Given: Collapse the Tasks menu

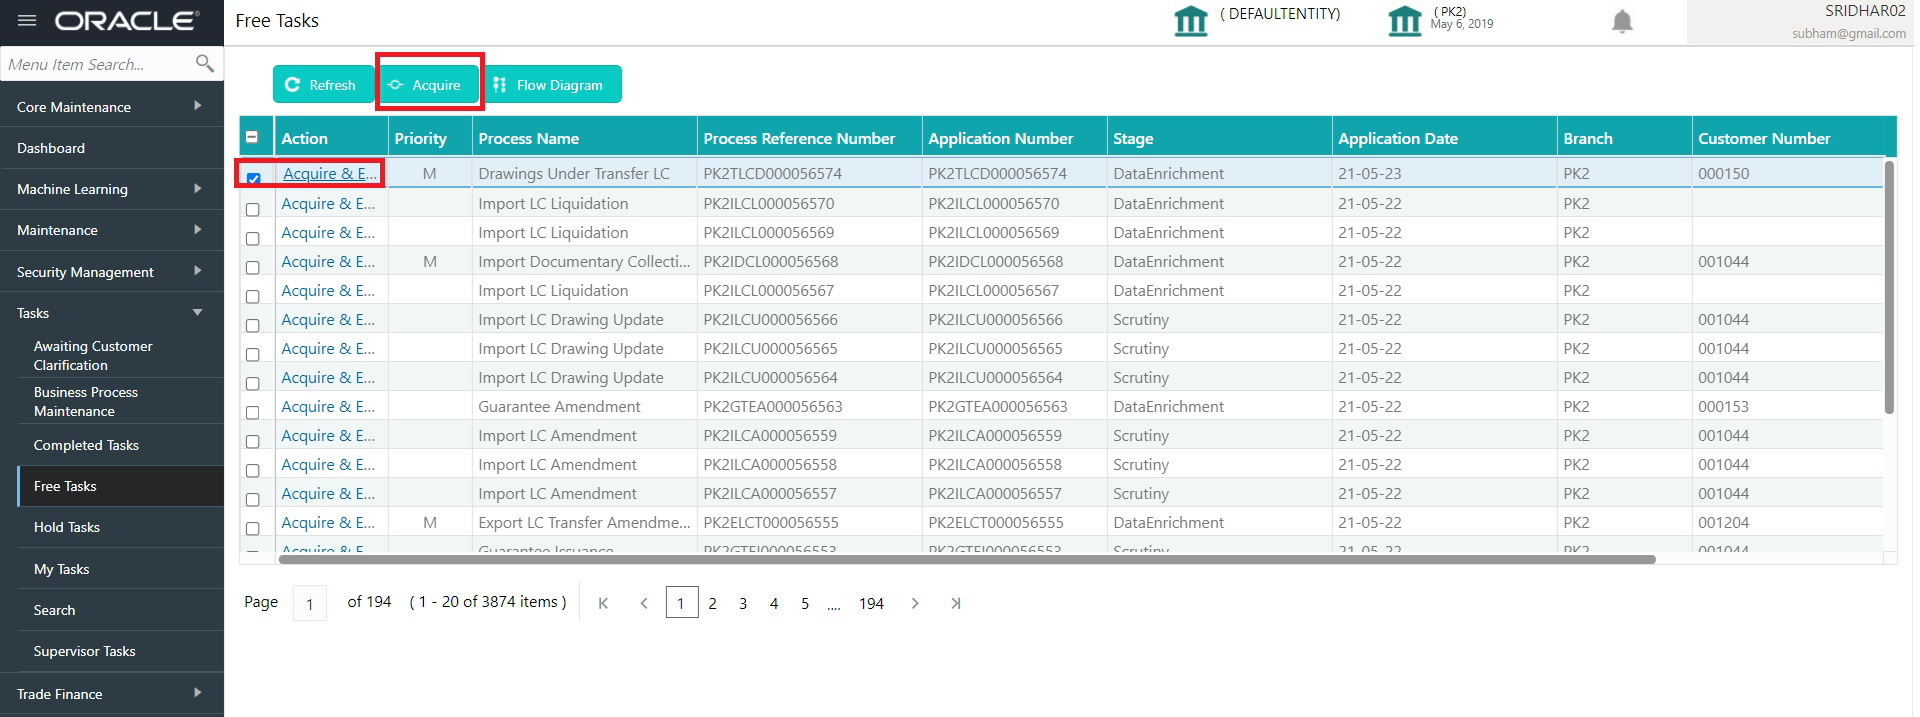Looking at the screenshot, I should pyautogui.click(x=111, y=313).
